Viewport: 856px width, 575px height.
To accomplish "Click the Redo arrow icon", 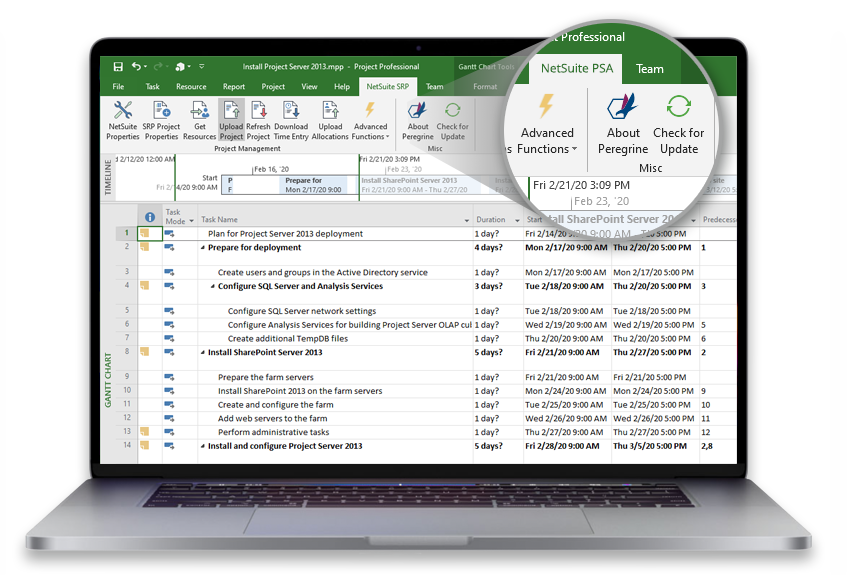I will click(158, 67).
